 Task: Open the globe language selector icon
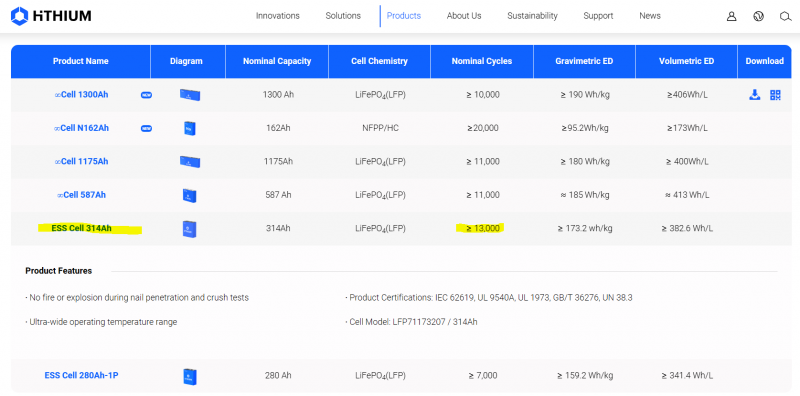pos(758,16)
